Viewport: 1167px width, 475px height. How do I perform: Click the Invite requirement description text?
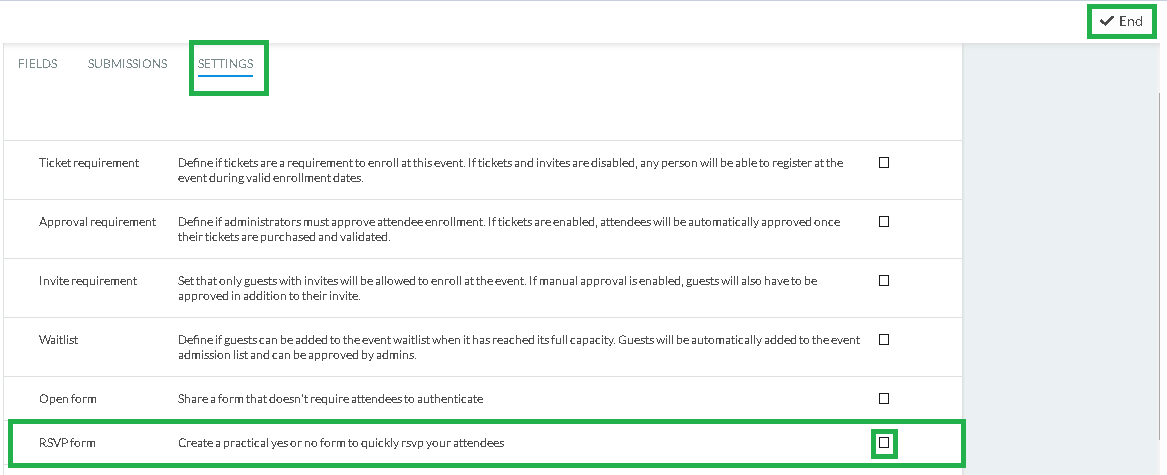(498, 288)
